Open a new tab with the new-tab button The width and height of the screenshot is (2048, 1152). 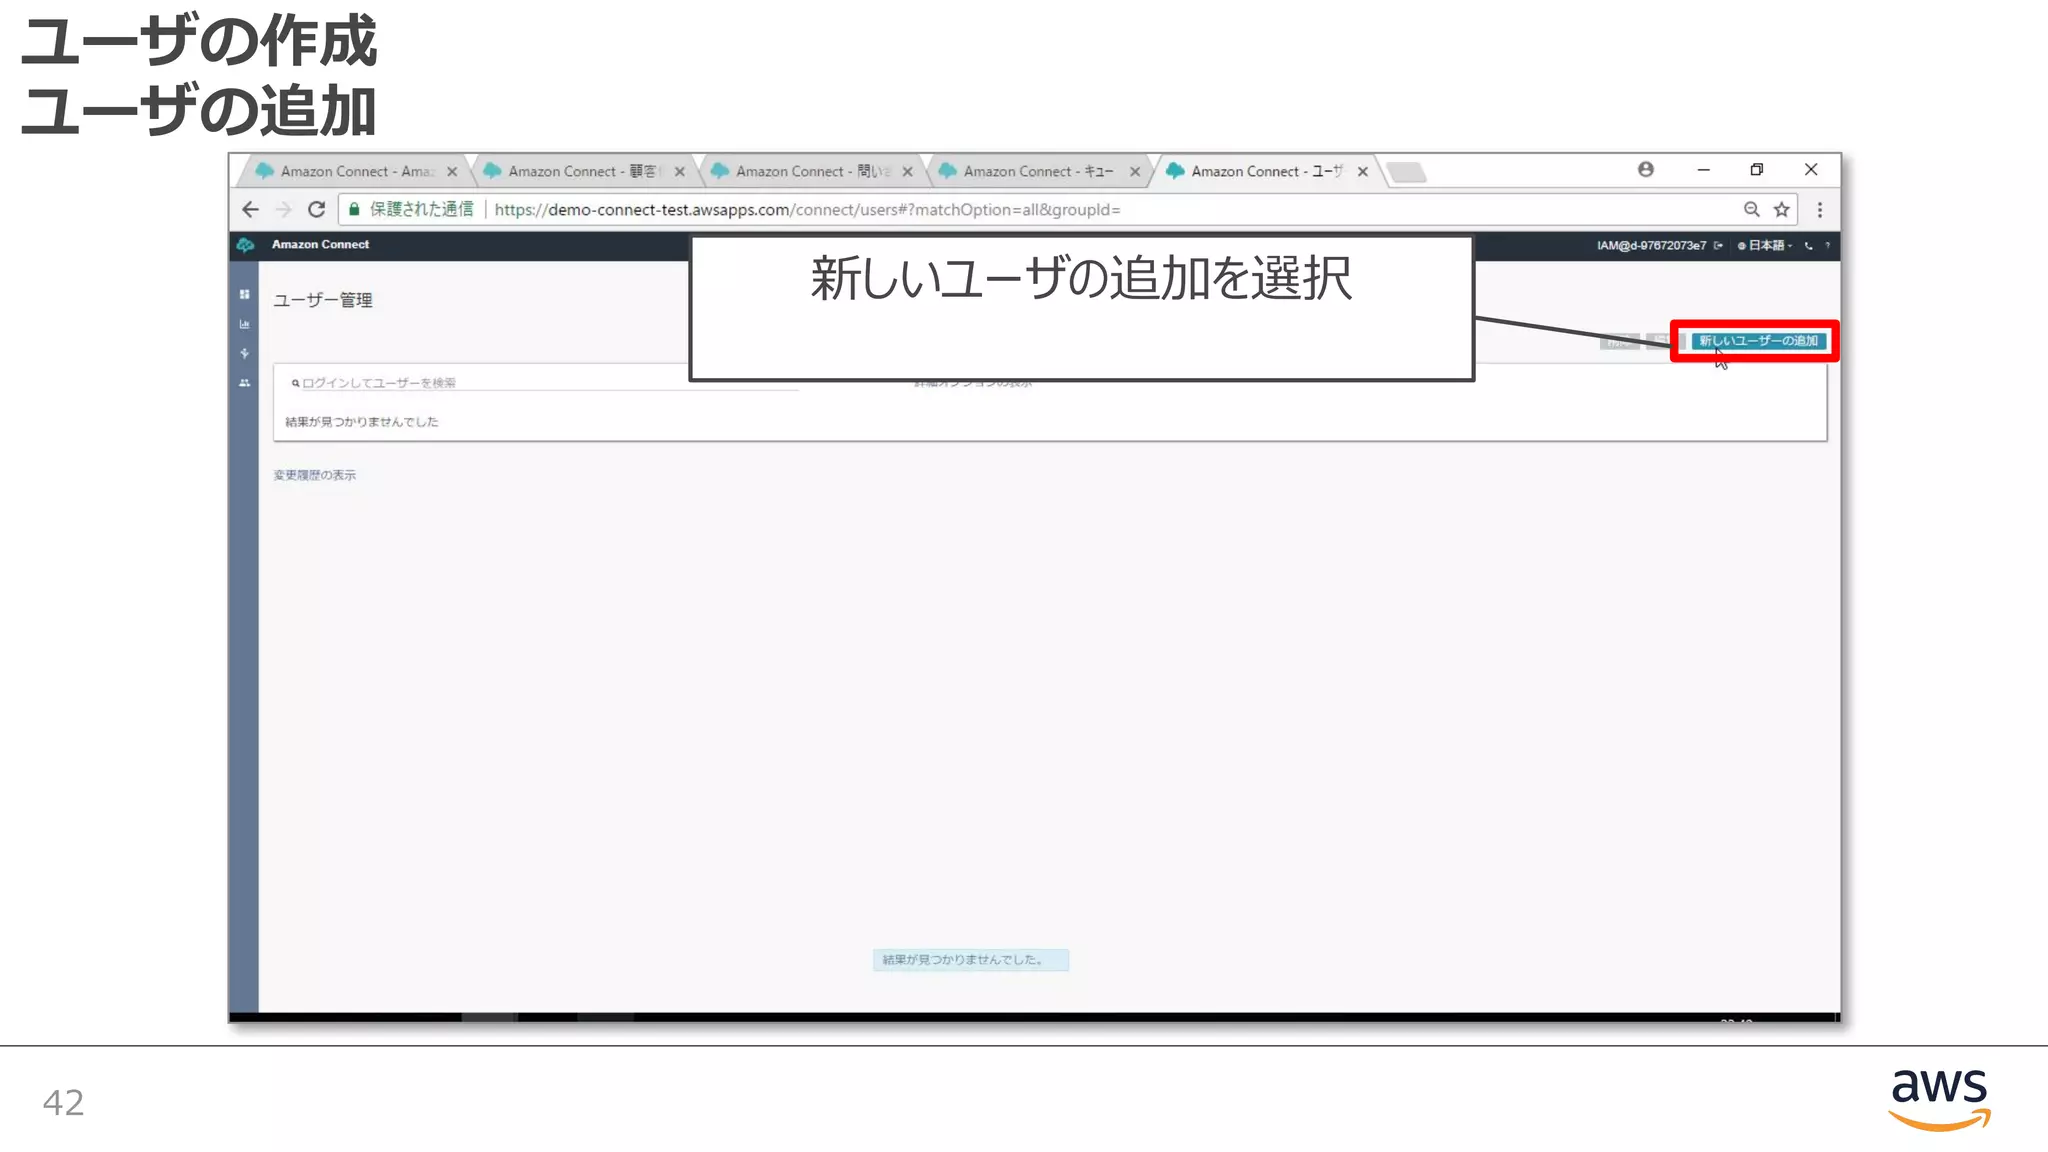[1407, 172]
